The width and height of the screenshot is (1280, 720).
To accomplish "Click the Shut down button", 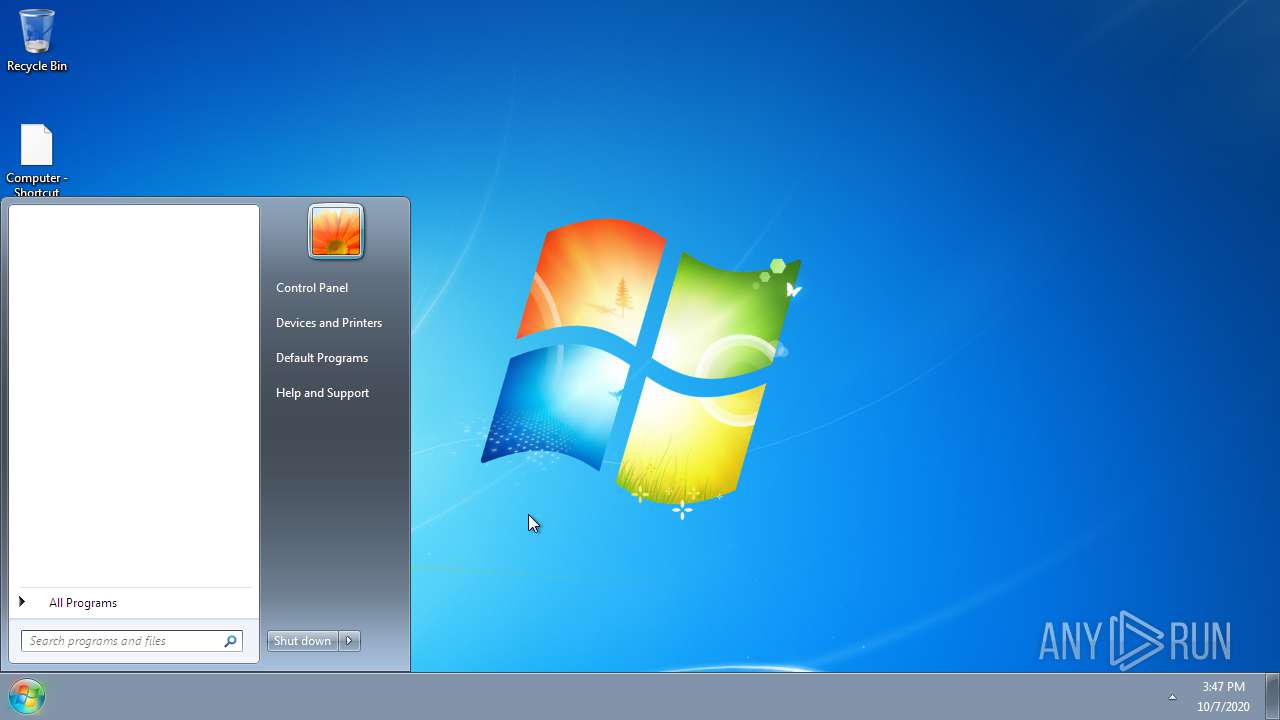I will [302, 641].
